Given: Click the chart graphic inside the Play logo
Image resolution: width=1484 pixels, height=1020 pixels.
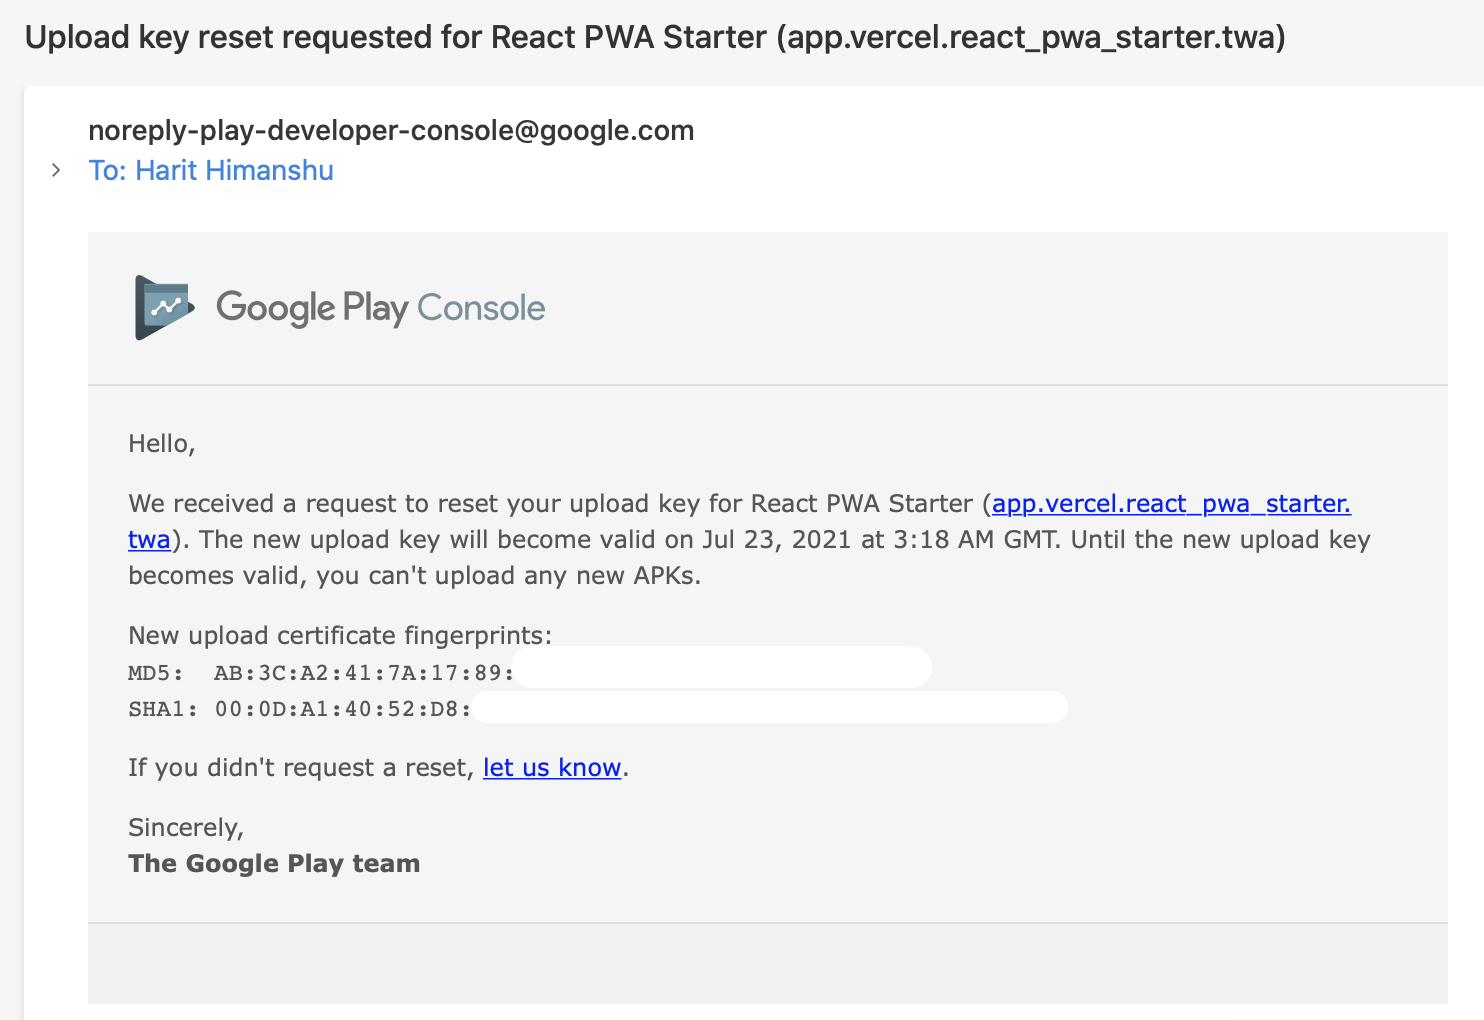Looking at the screenshot, I should (x=164, y=305).
